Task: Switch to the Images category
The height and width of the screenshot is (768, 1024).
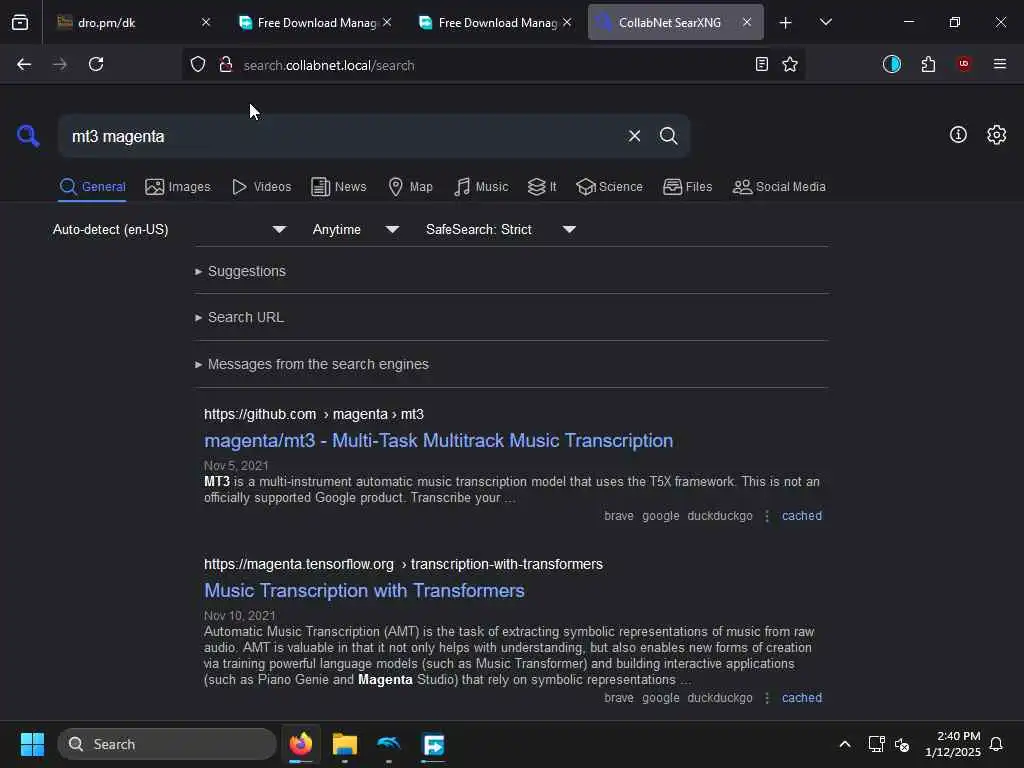Action: point(178,187)
